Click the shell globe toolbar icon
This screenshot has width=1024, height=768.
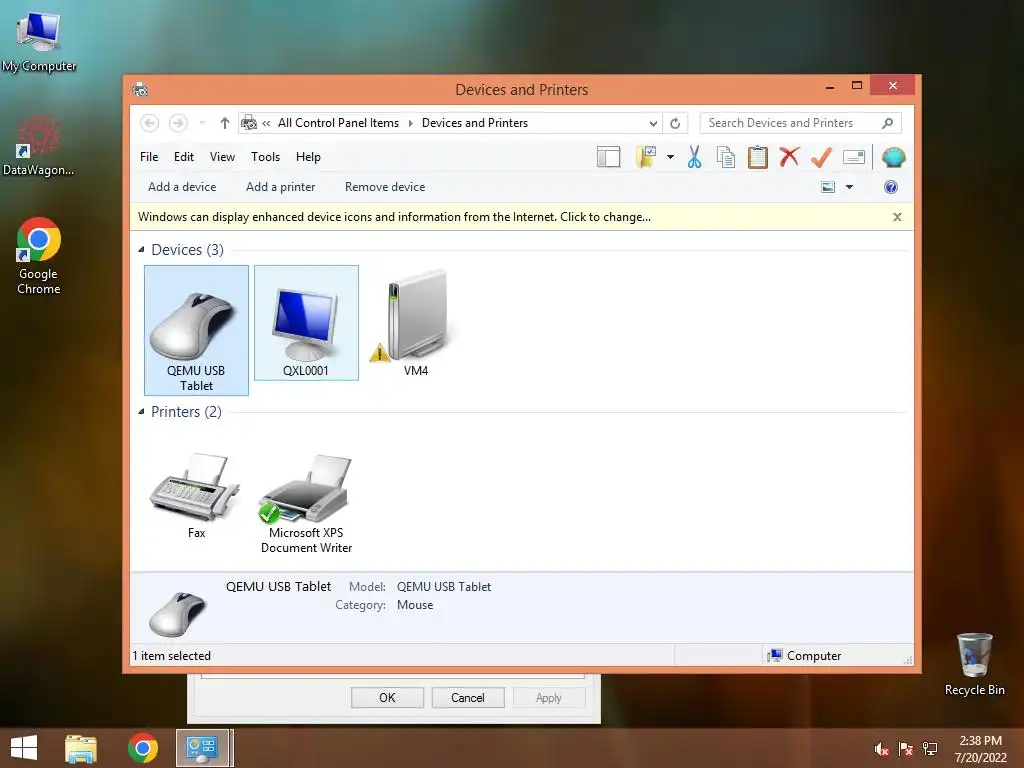point(893,157)
